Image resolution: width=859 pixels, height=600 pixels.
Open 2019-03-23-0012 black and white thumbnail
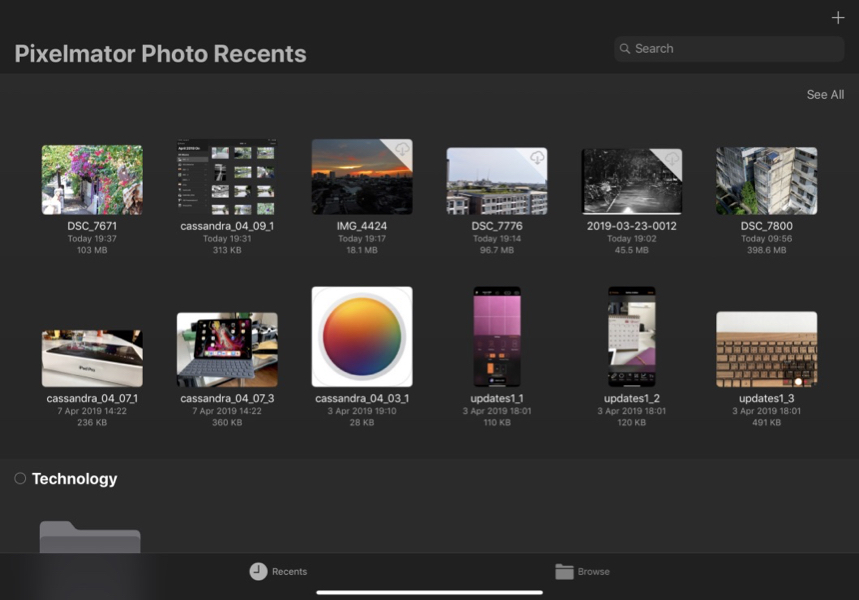click(x=632, y=181)
